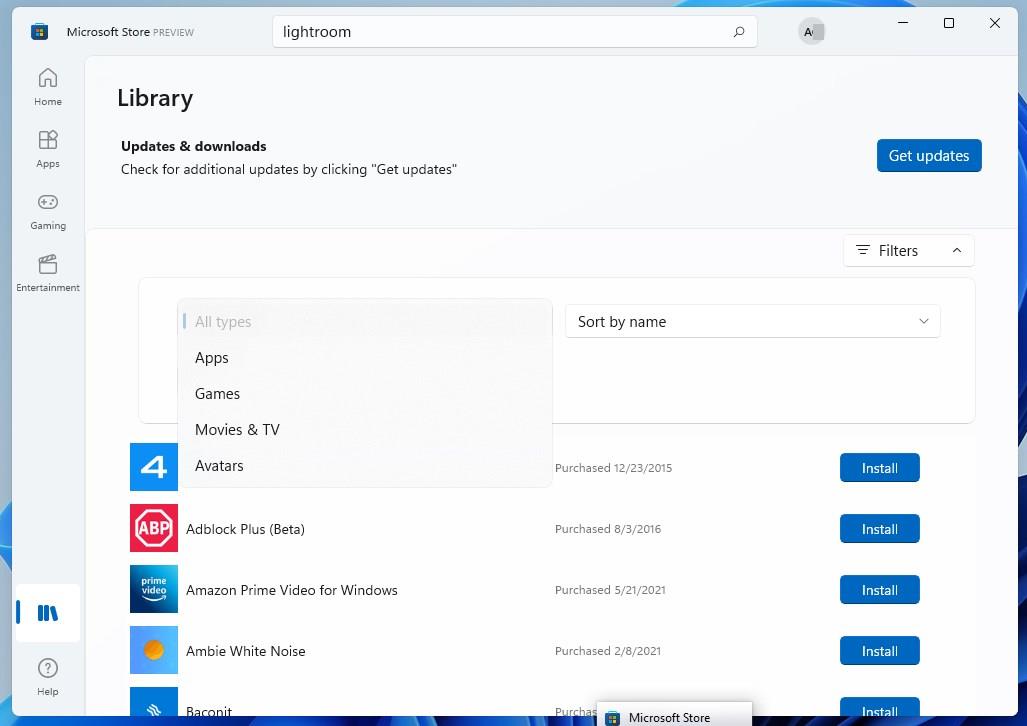The width and height of the screenshot is (1027, 726).
Task: Open the Baconit title
Action: (x=209, y=711)
